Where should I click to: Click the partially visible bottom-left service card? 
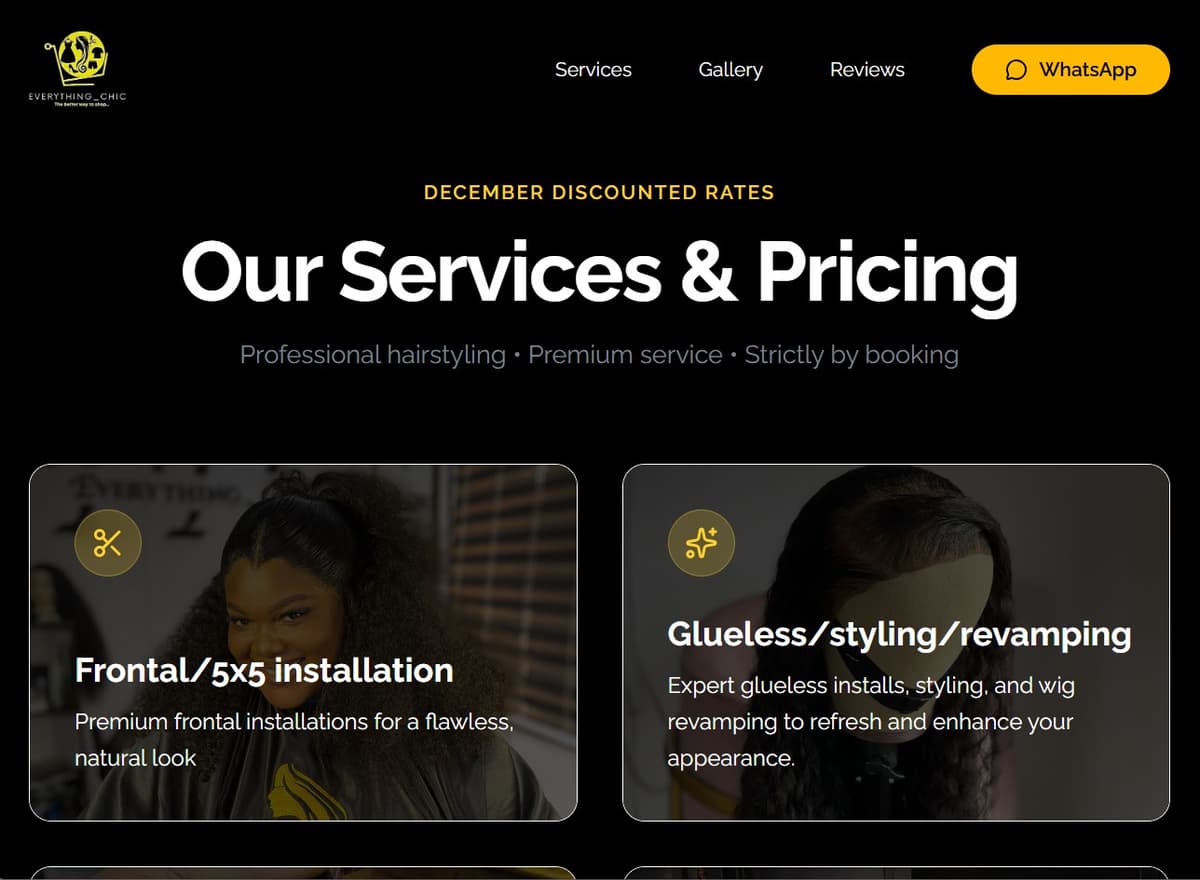coord(303,873)
